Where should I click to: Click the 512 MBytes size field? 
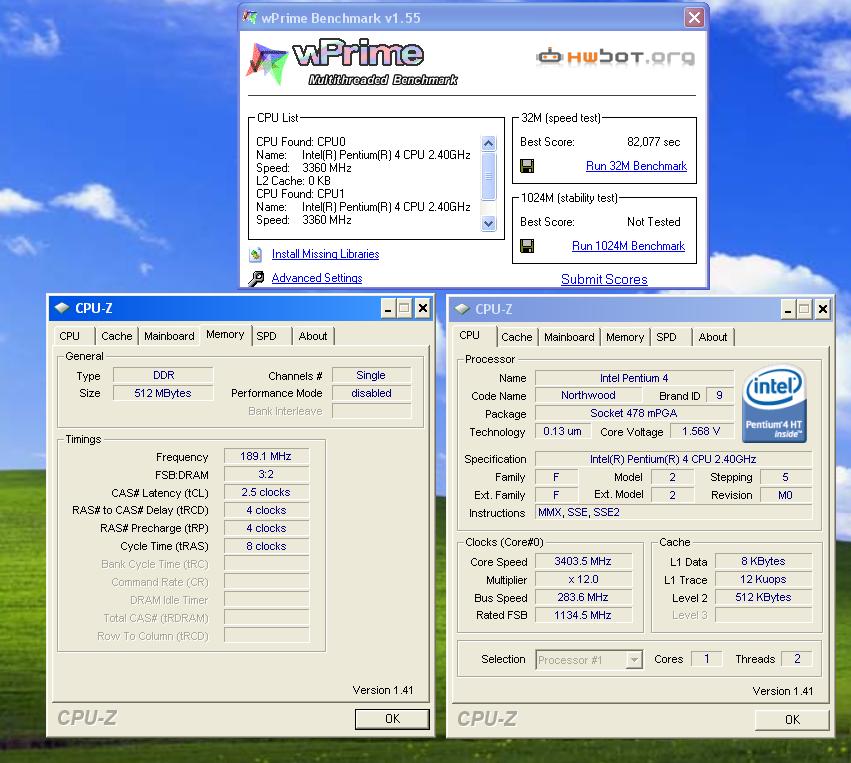point(163,393)
